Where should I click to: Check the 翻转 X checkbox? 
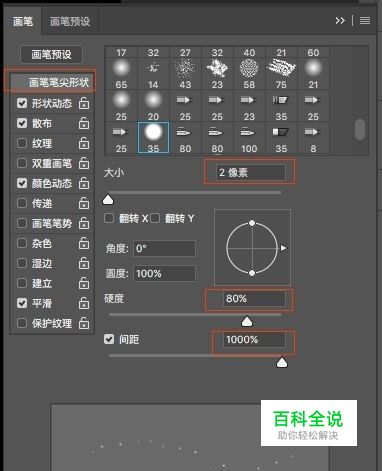click(x=109, y=218)
